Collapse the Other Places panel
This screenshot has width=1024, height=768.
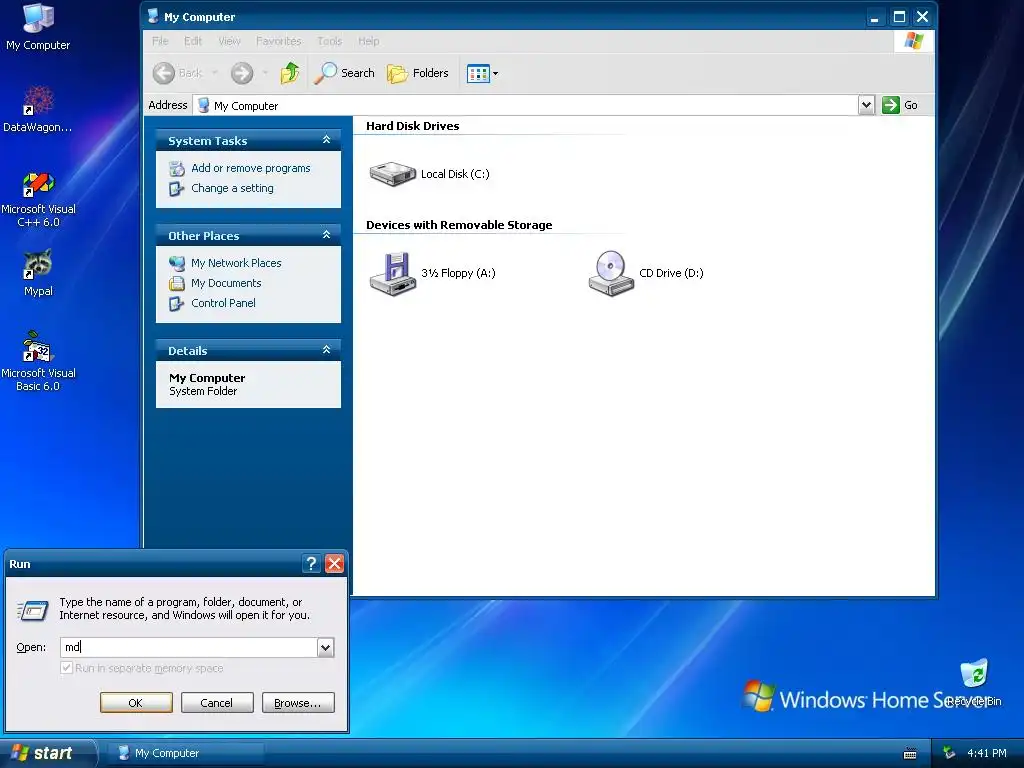(x=327, y=235)
